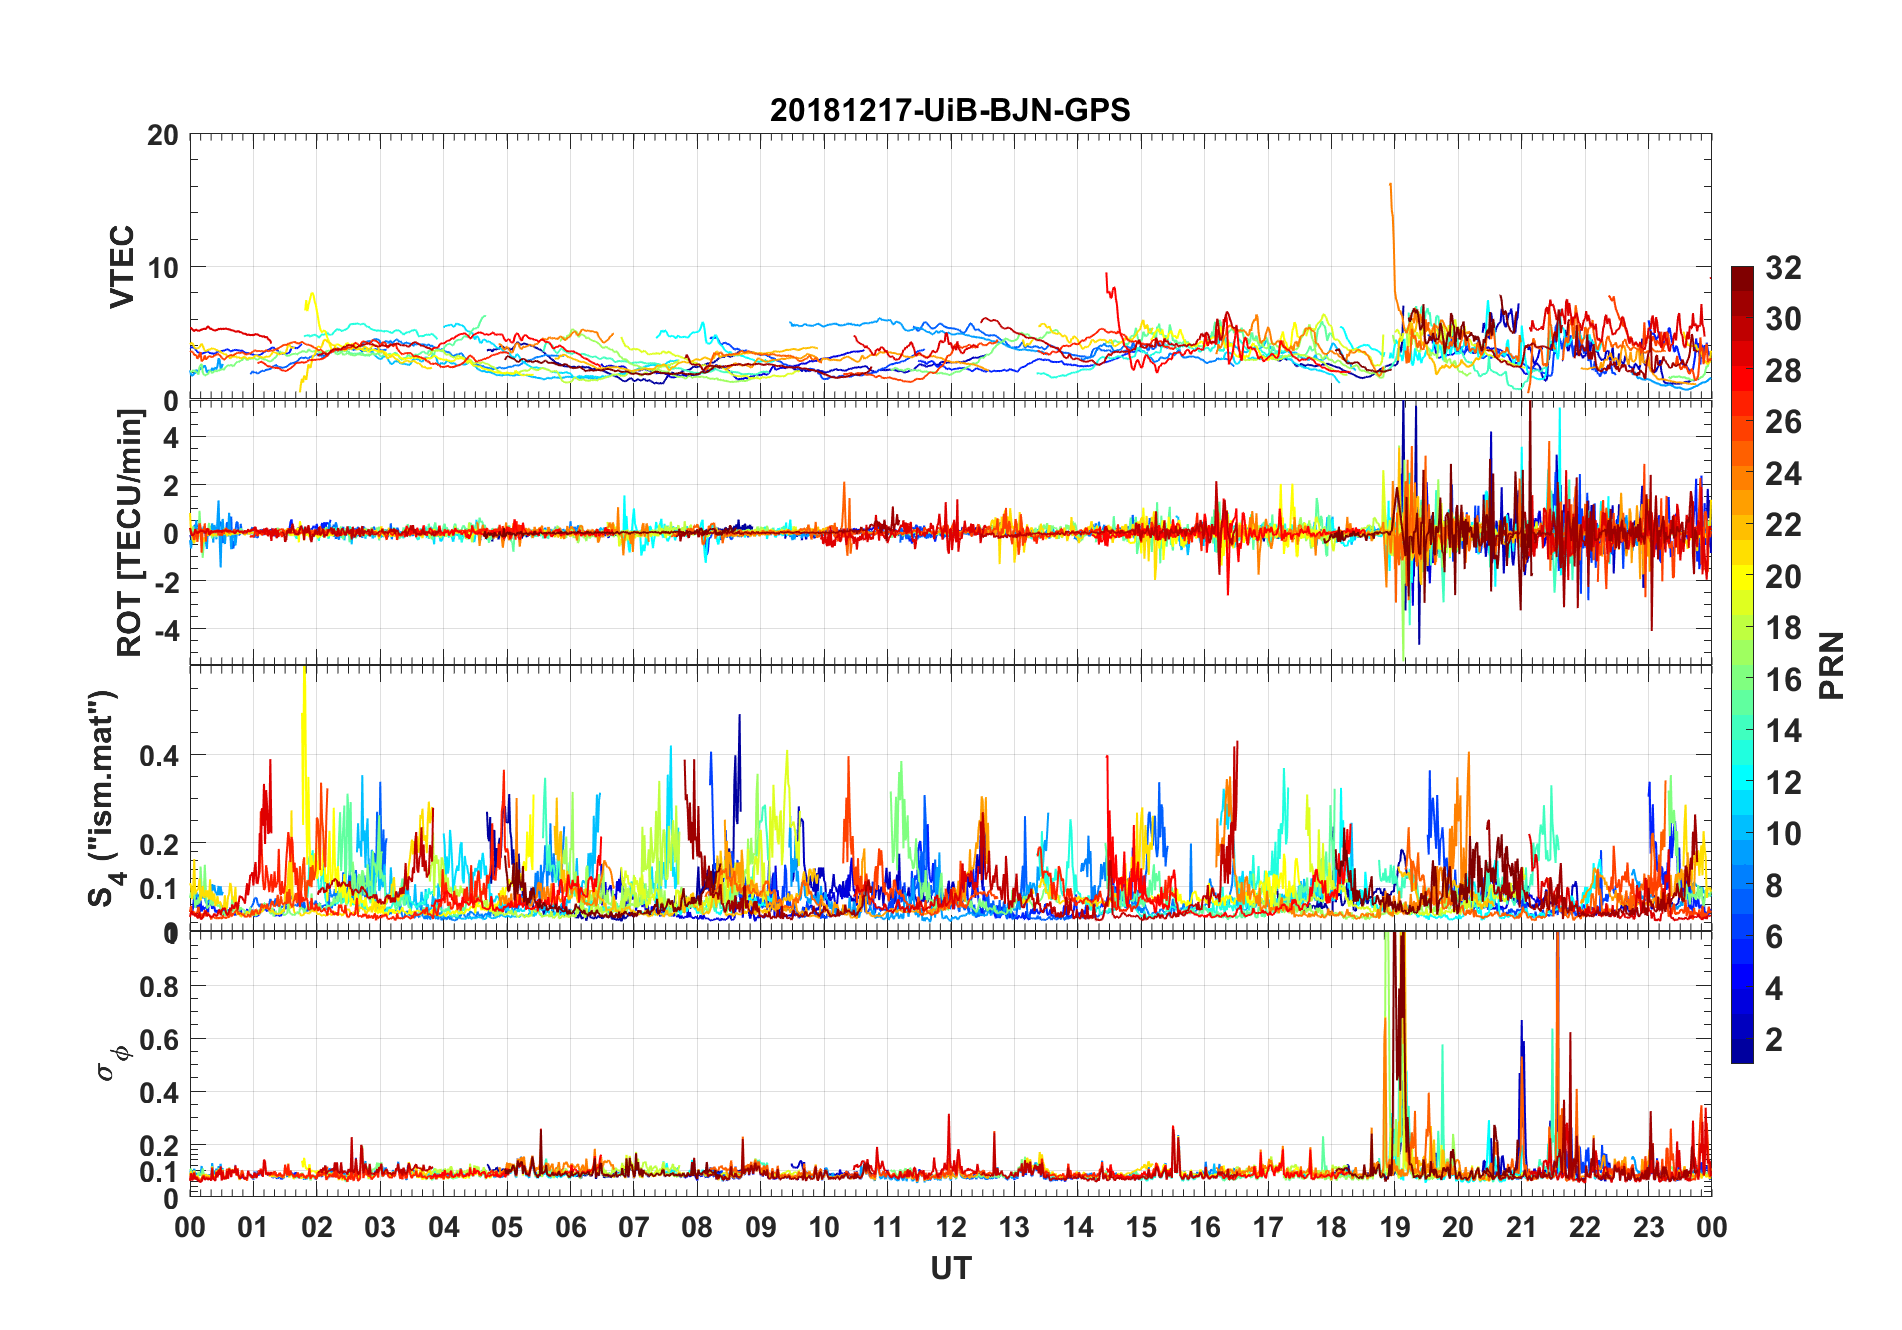The height and width of the screenshot is (1330, 1902).
Task: Click the S4 axis tick label 0.4
Action: point(160,756)
